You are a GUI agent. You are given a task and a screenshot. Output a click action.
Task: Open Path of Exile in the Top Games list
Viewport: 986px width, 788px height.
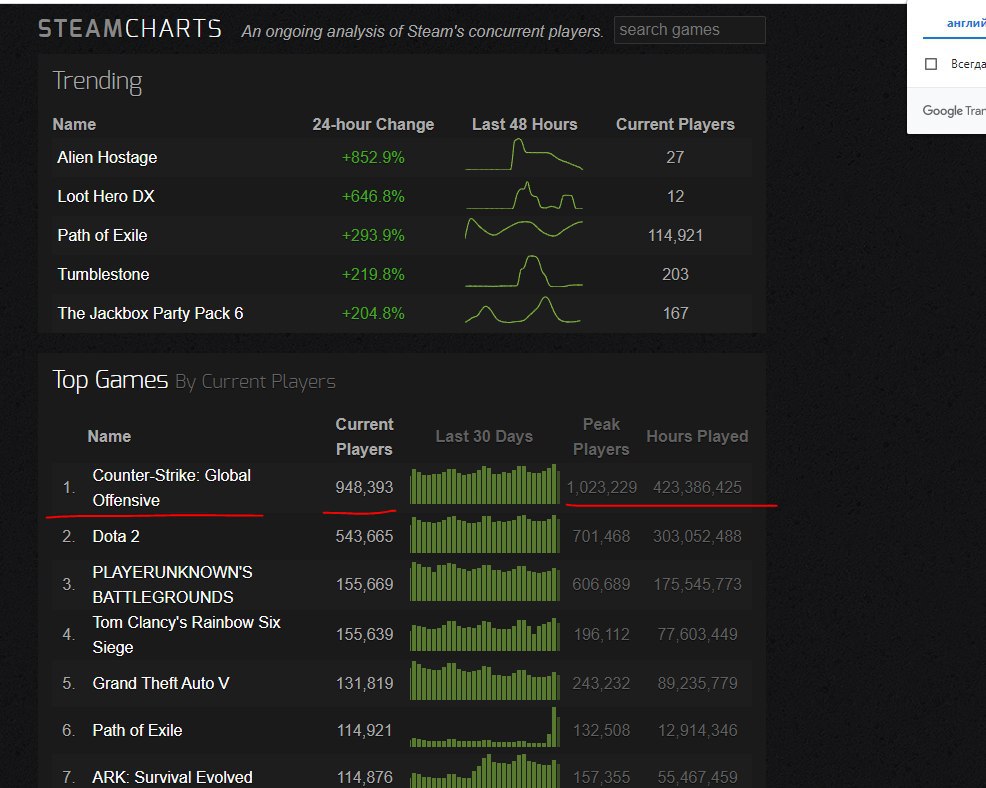[x=137, y=730]
